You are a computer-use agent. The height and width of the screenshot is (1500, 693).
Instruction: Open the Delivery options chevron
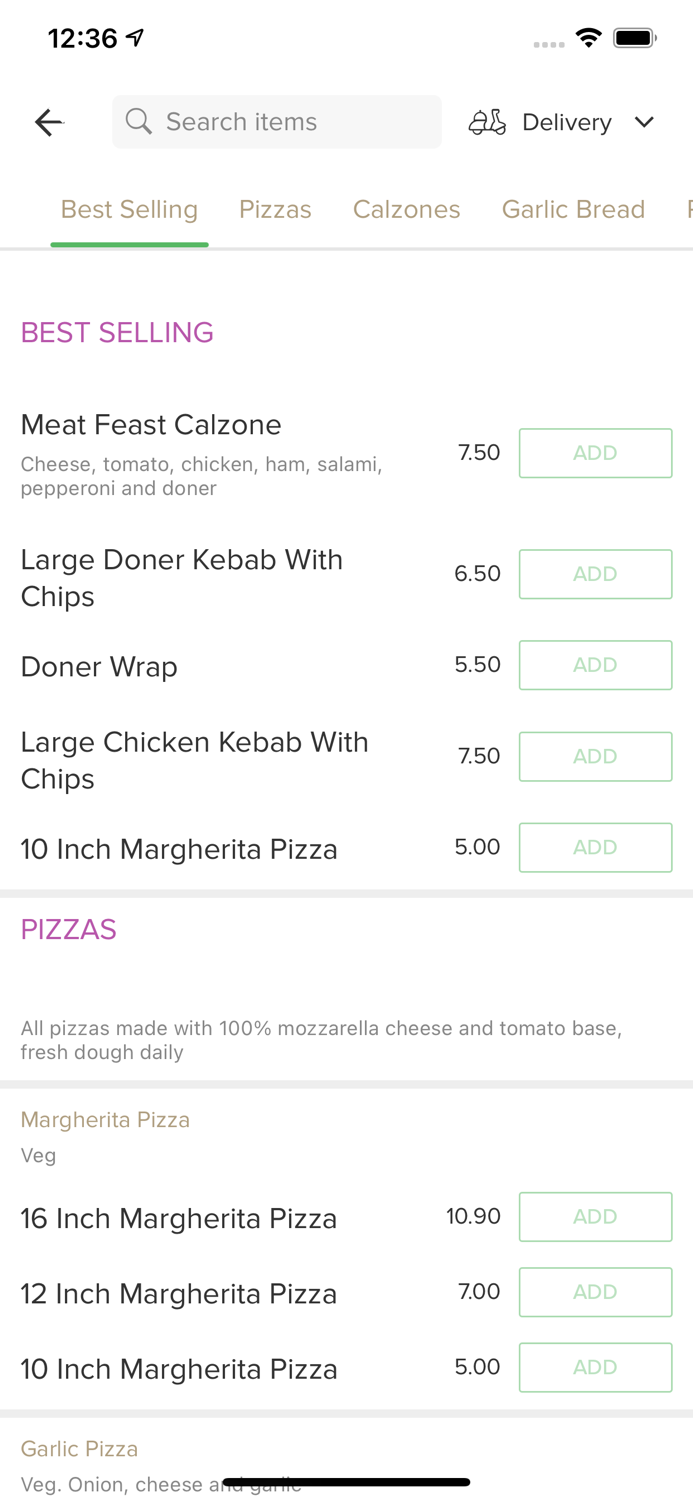pyautogui.click(x=645, y=122)
